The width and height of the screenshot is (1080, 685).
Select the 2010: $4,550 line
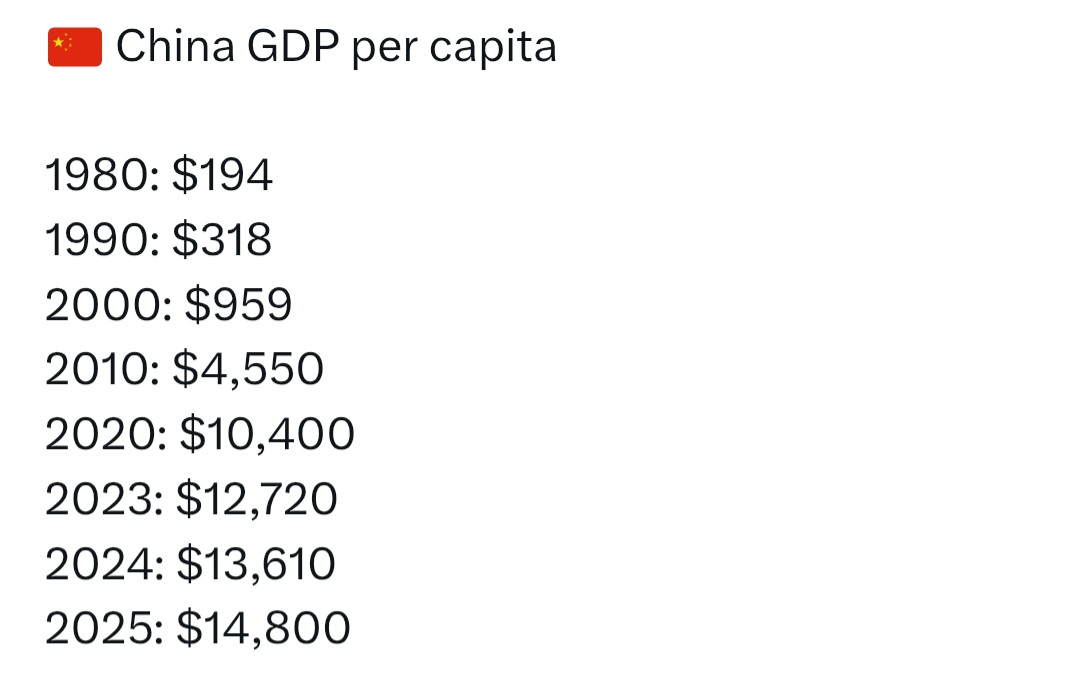tap(185, 369)
